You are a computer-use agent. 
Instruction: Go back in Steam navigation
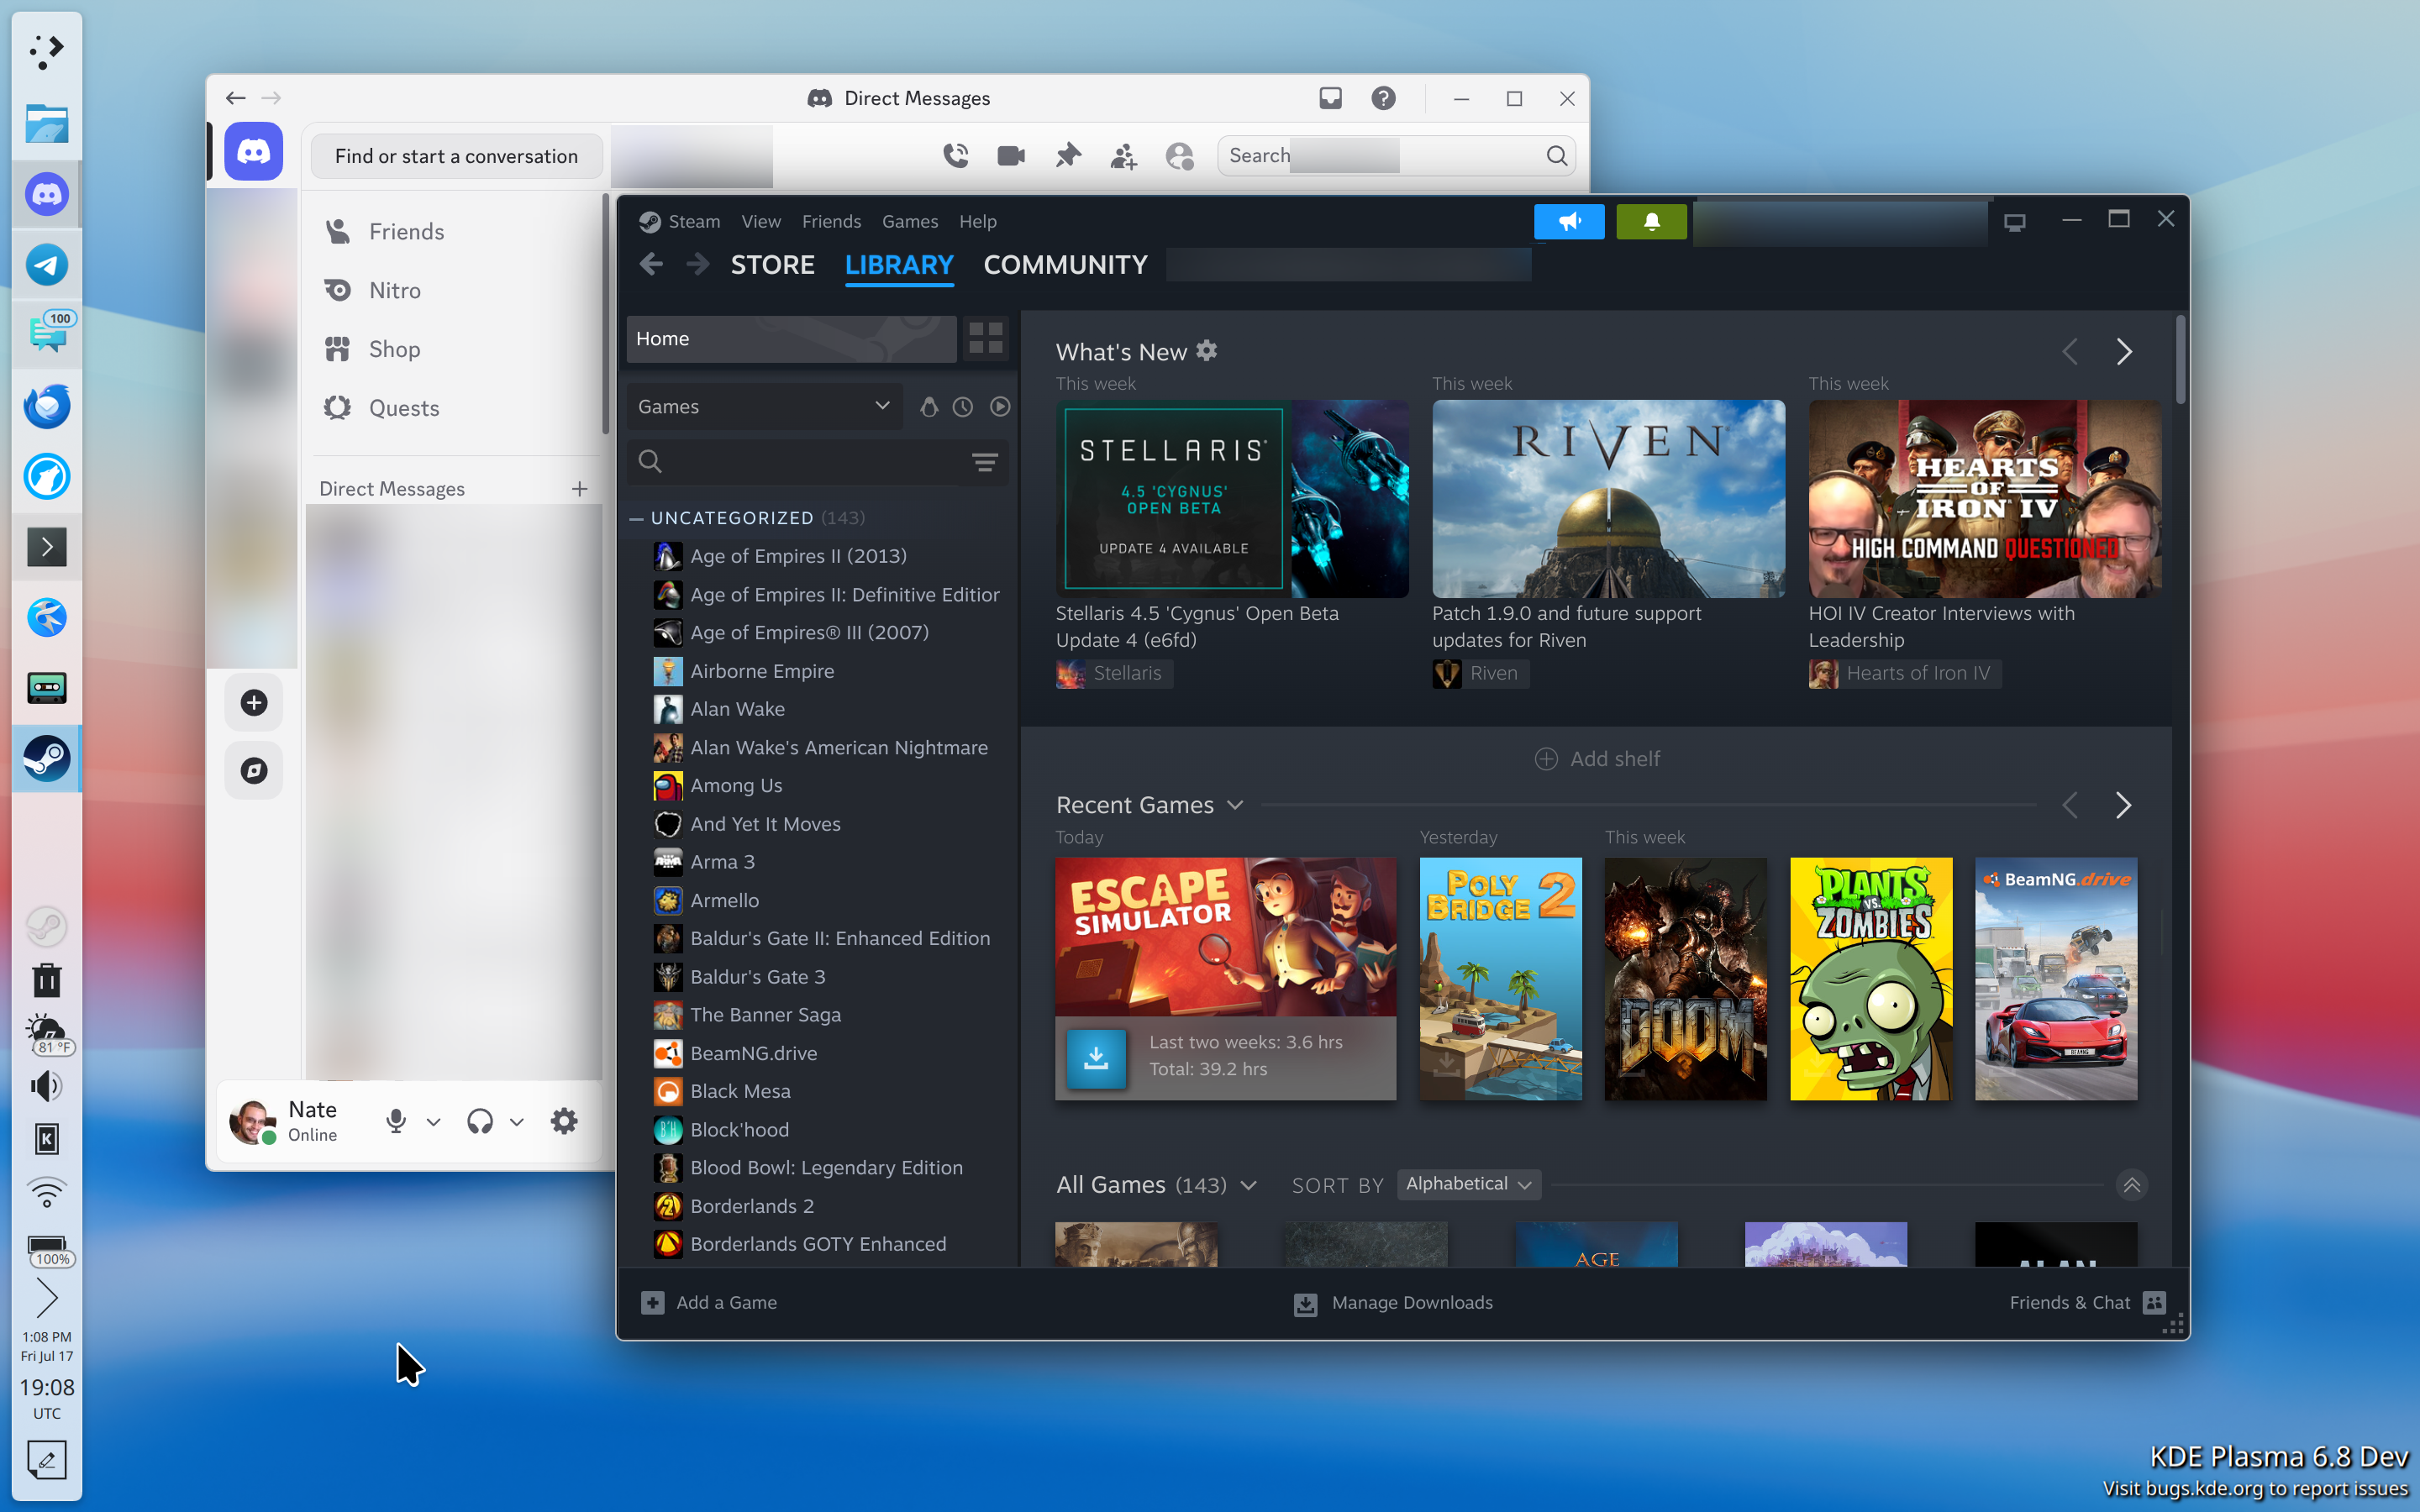[x=651, y=264]
